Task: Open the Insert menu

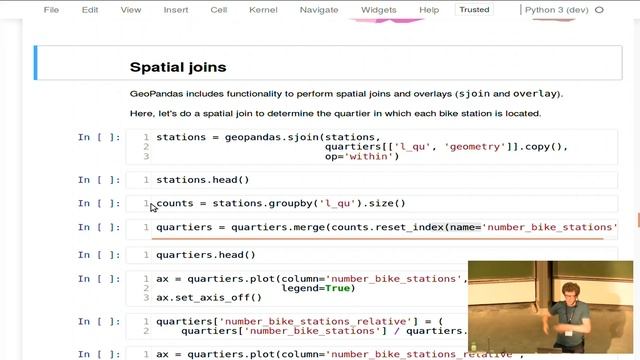Action: (x=176, y=10)
